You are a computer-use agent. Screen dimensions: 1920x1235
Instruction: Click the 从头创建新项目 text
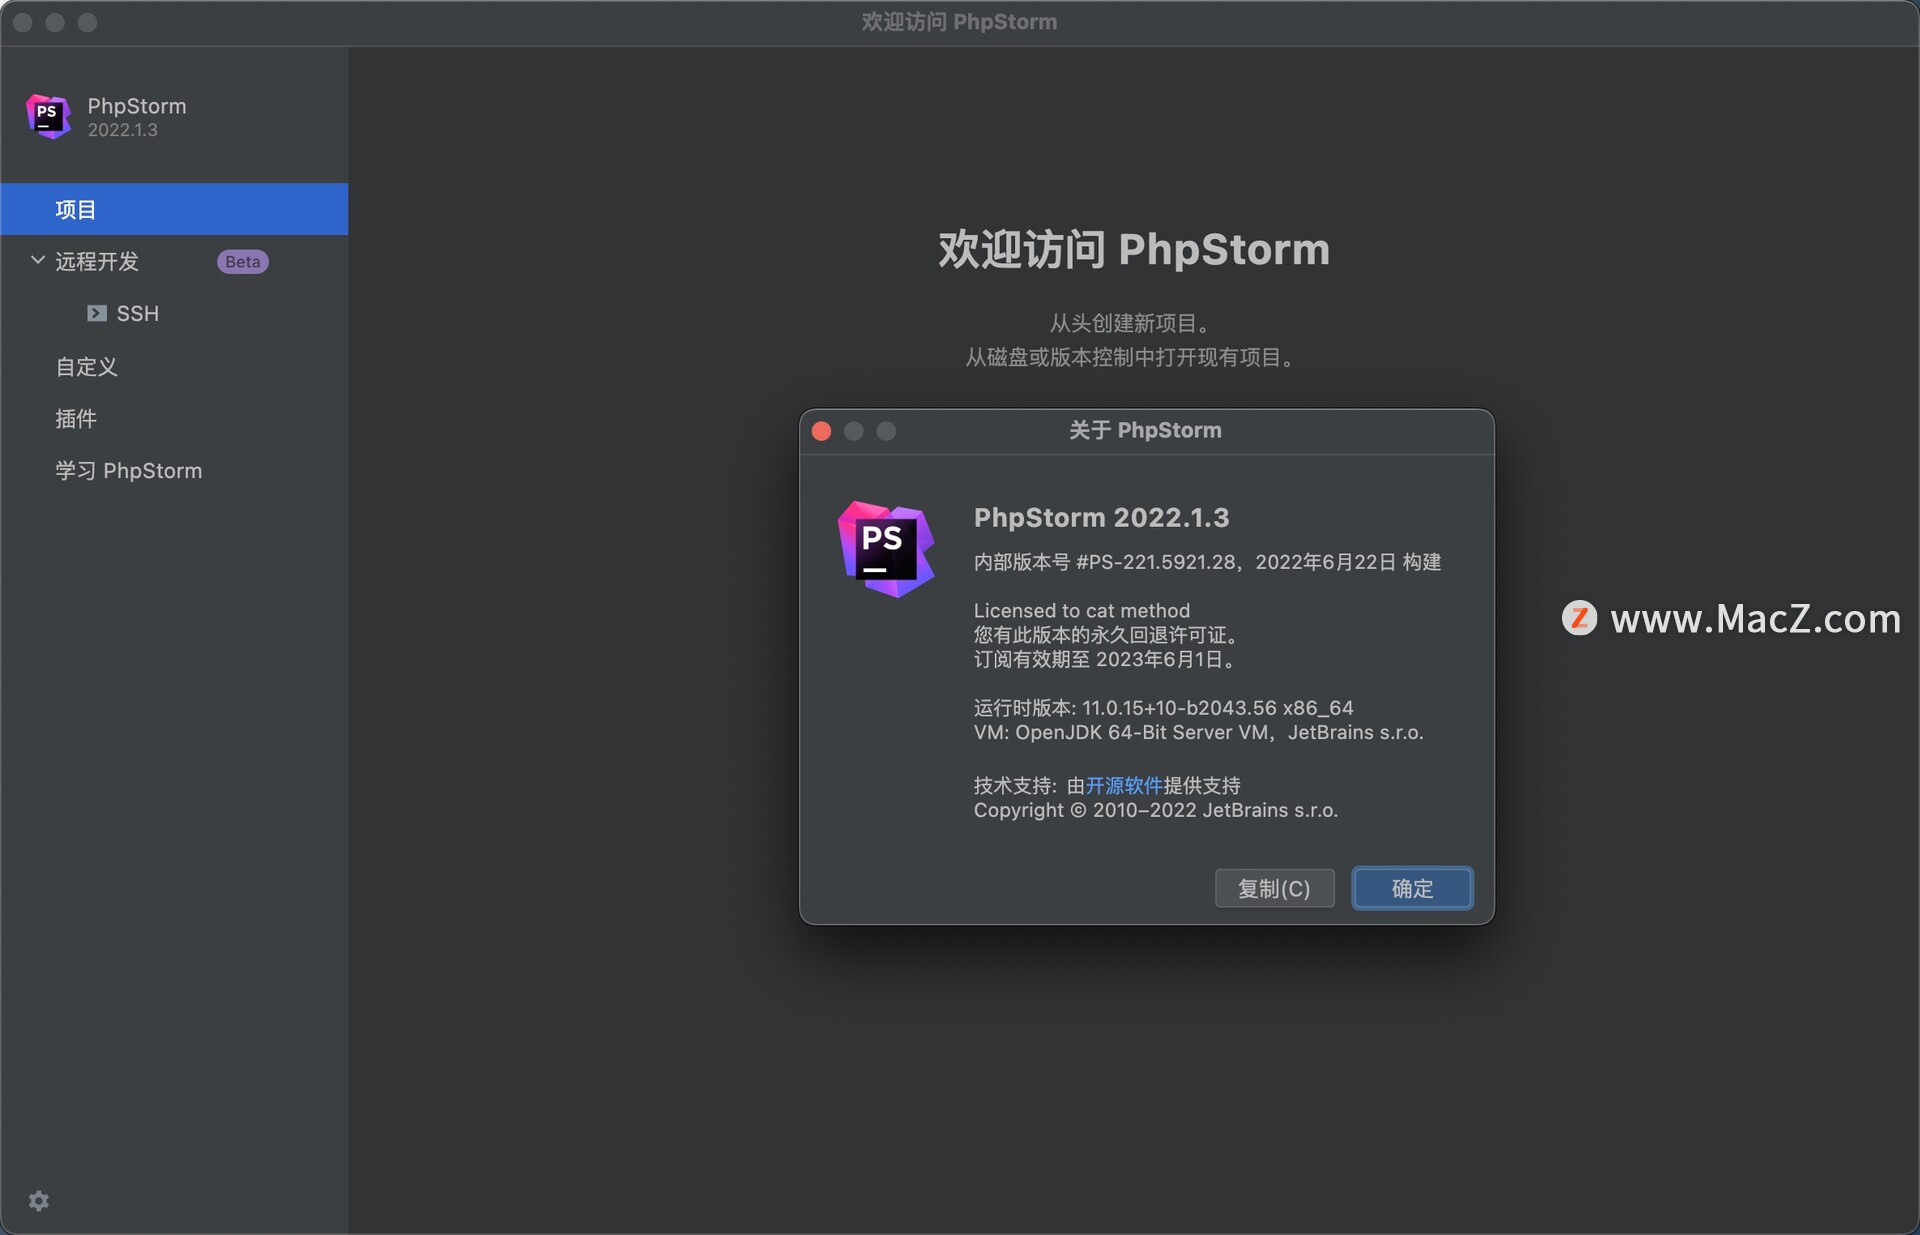click(1133, 323)
